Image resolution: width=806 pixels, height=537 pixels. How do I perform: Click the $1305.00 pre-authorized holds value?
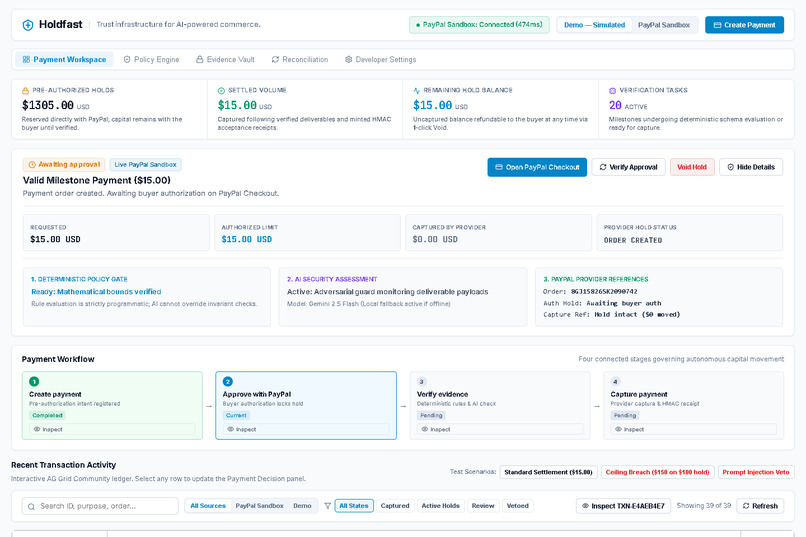tap(47, 105)
